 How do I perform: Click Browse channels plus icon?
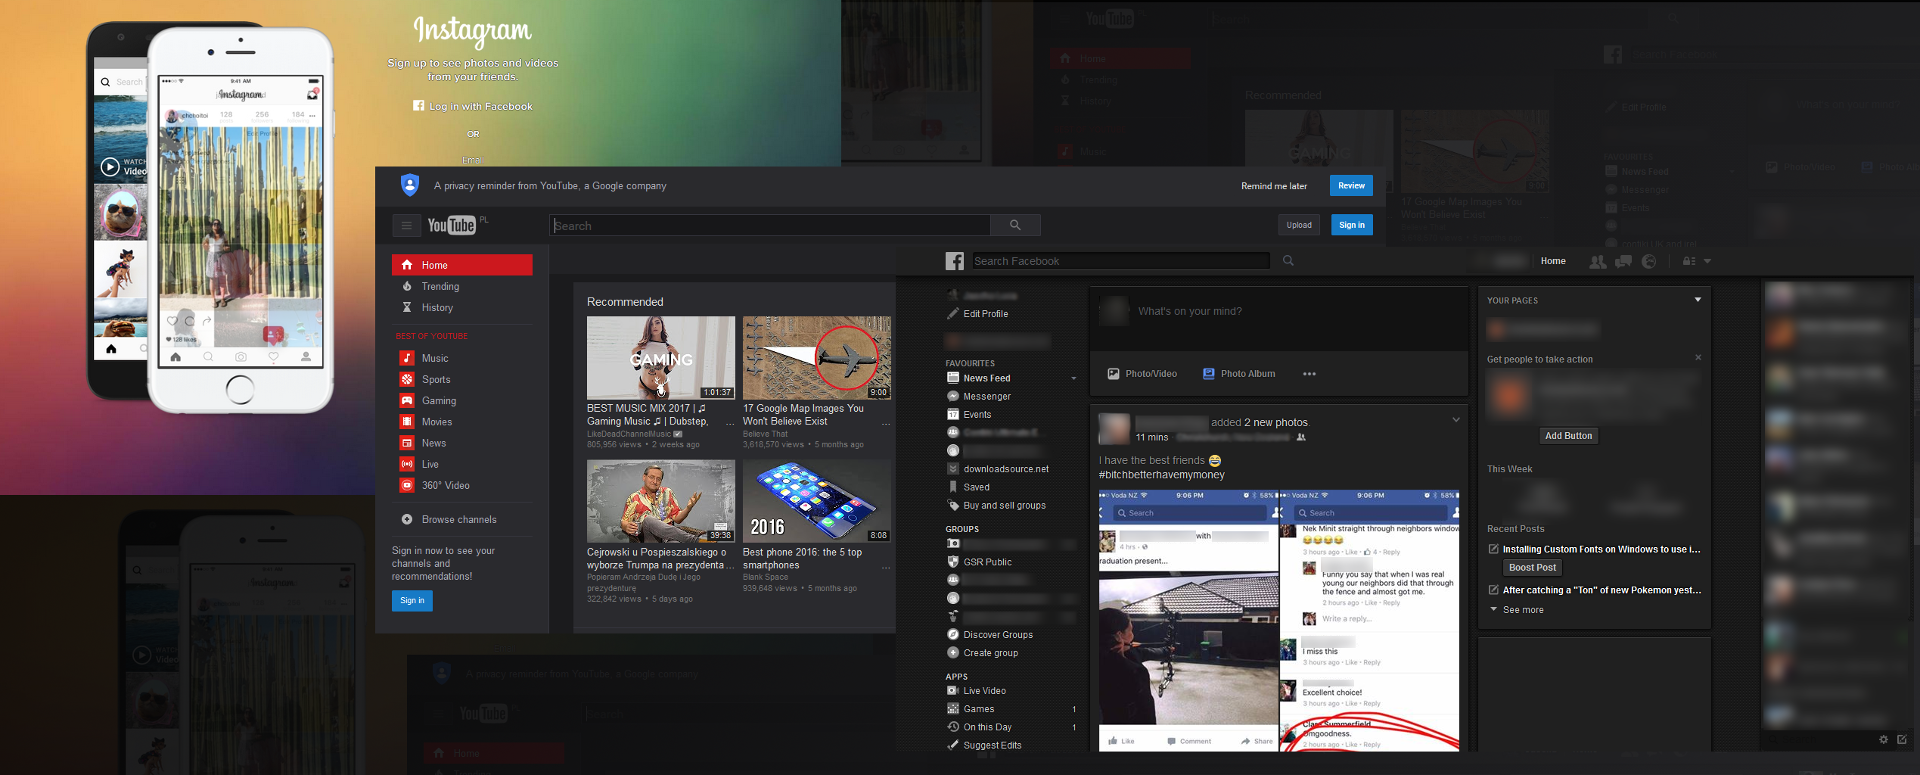407,519
